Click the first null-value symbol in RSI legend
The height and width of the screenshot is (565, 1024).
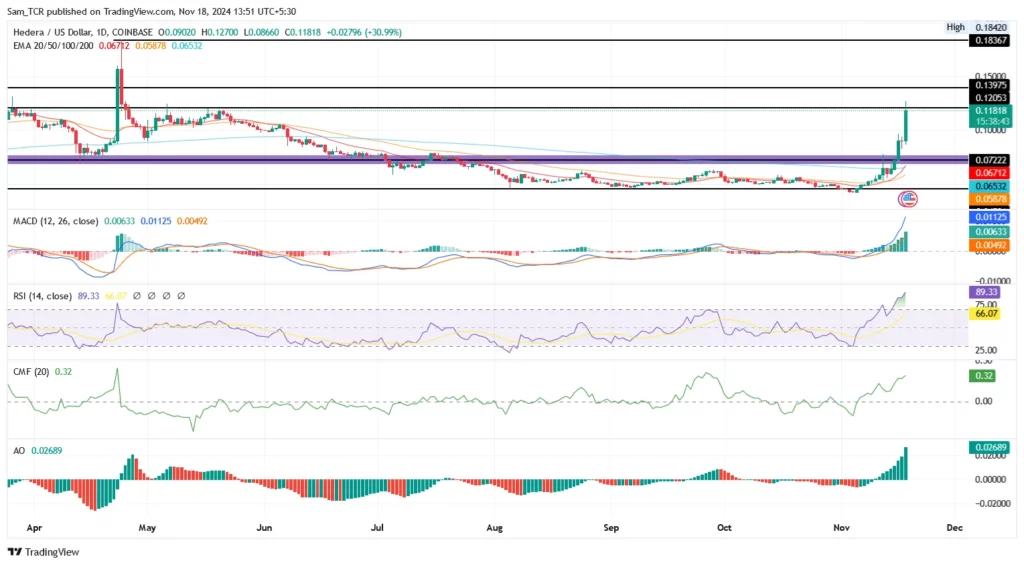[136, 296]
